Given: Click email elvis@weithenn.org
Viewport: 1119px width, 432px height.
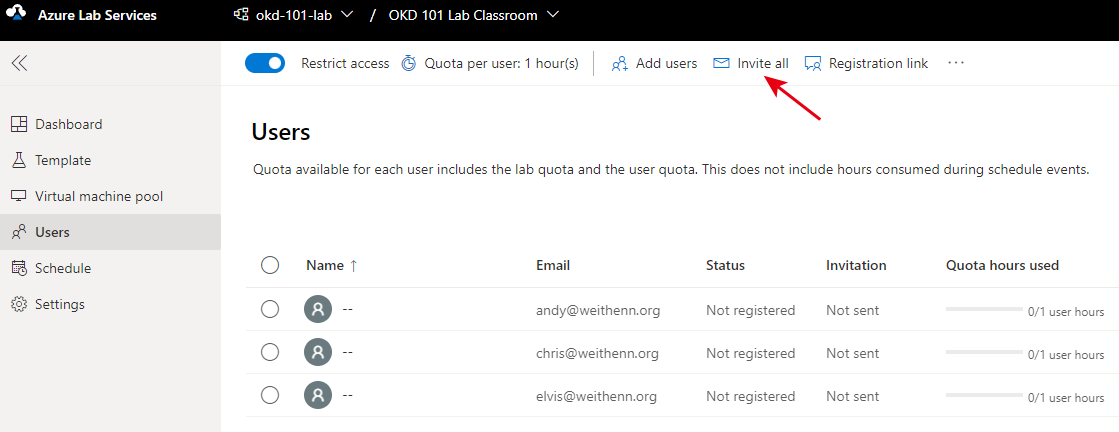Looking at the screenshot, I should [x=597, y=396].
